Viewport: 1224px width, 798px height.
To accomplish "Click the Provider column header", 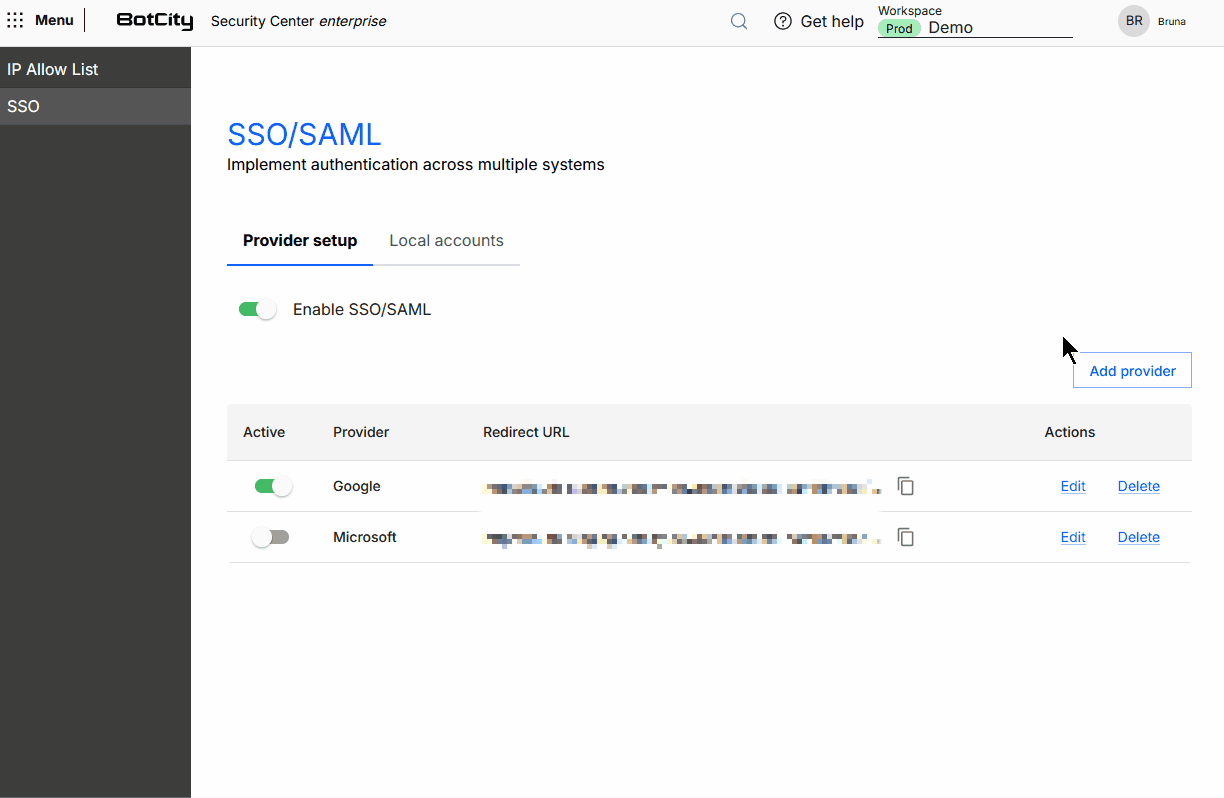I will click(361, 432).
